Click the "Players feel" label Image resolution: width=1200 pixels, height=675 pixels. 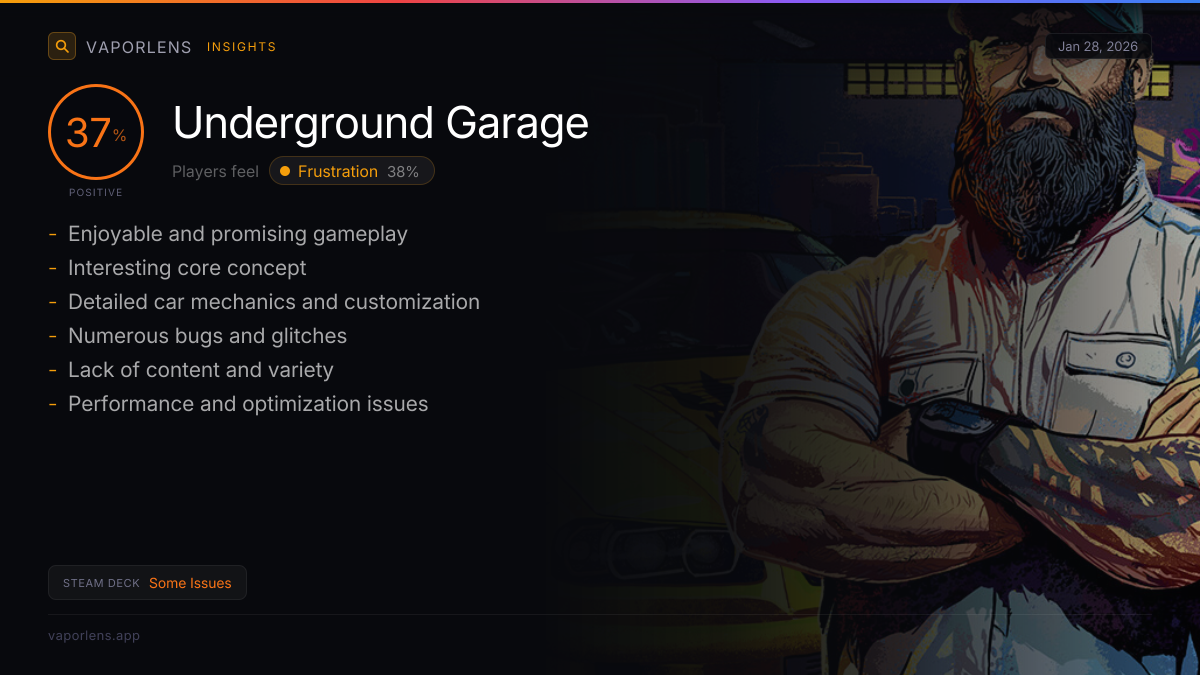(x=215, y=171)
